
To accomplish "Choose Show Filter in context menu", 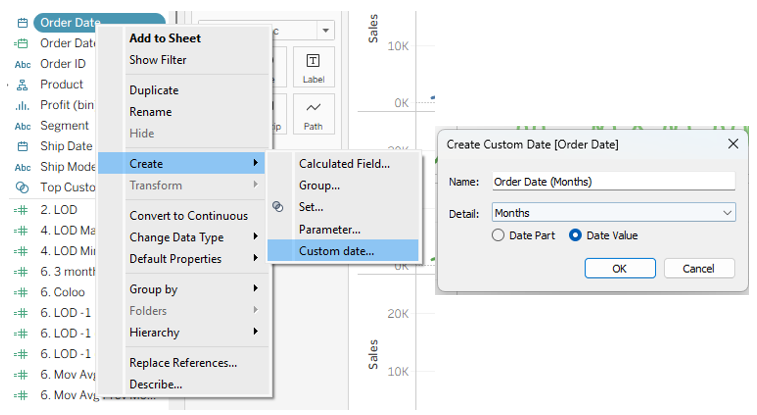I will click(x=158, y=60).
